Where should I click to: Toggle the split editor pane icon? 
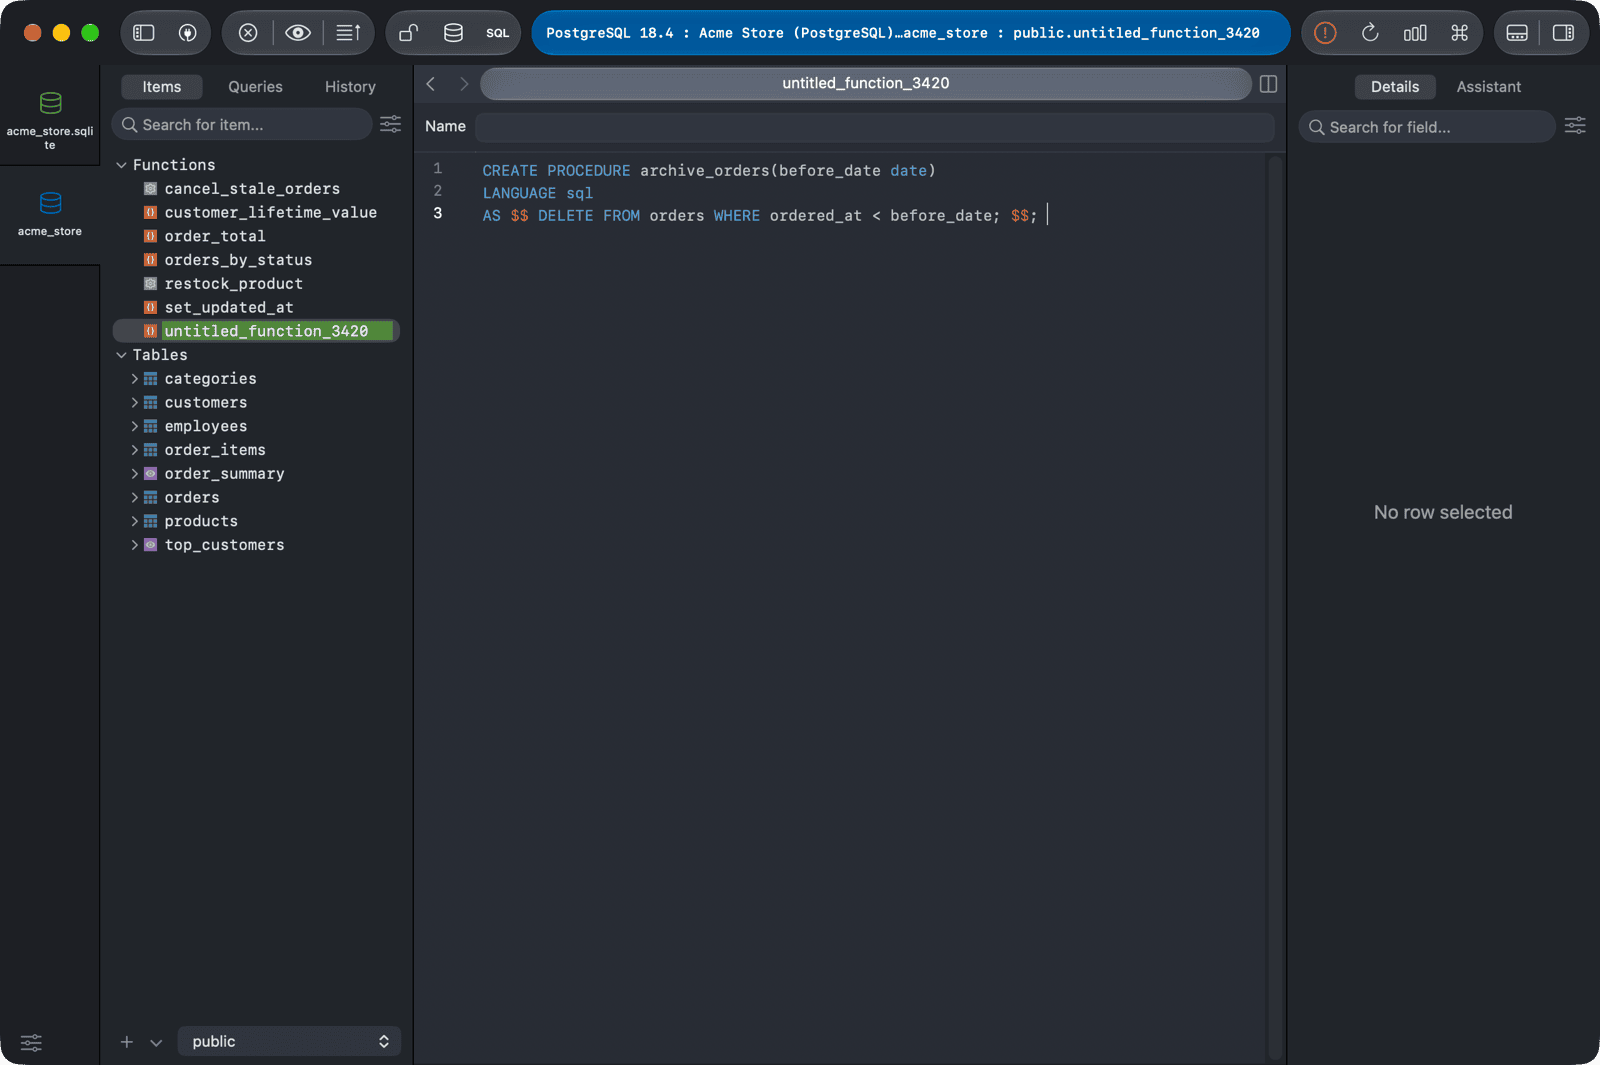click(x=1268, y=84)
